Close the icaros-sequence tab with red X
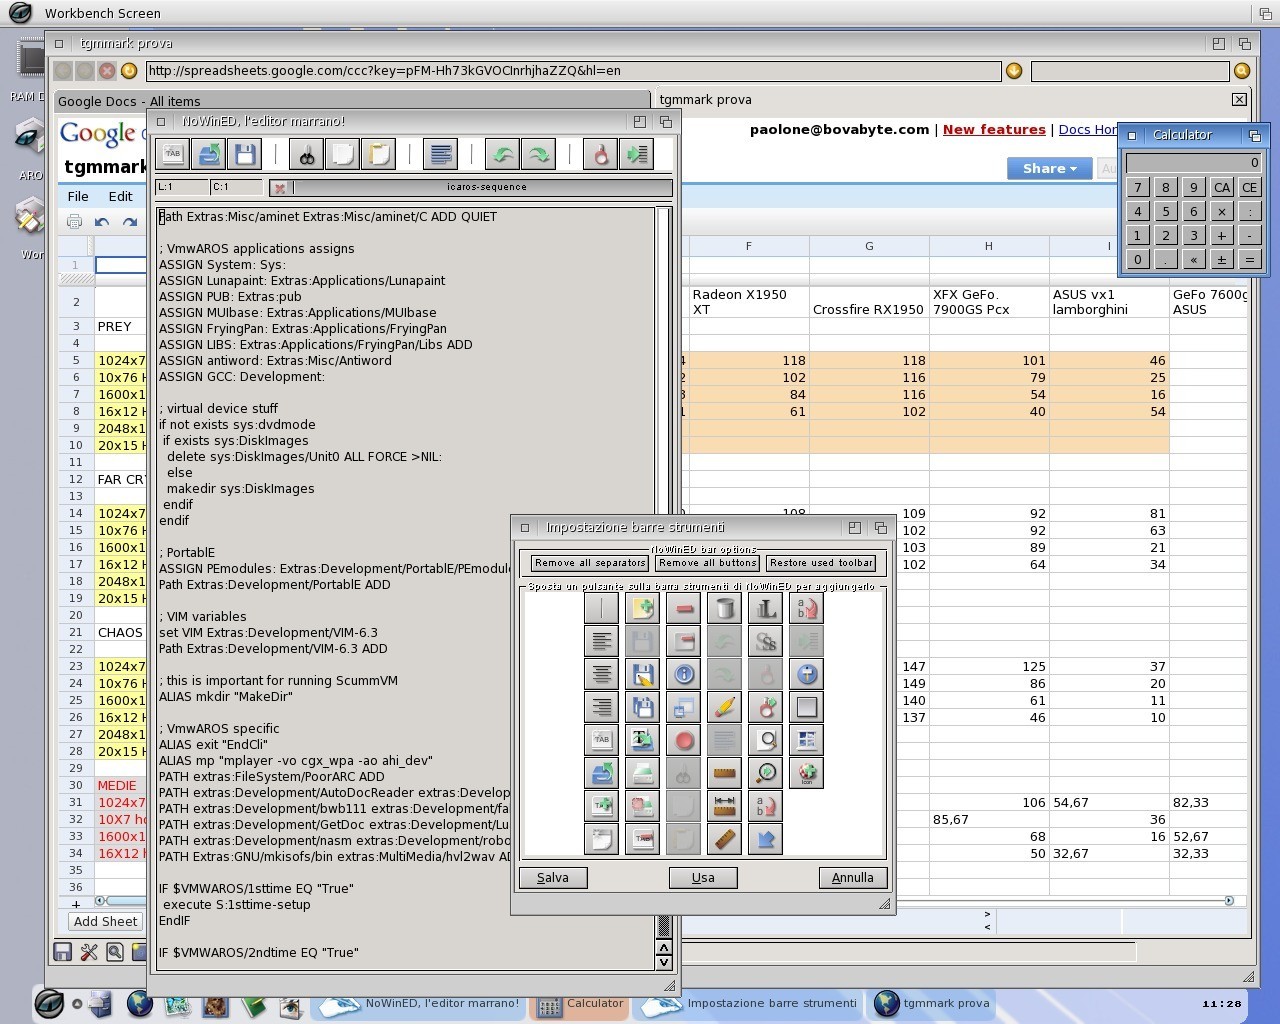 tap(280, 188)
